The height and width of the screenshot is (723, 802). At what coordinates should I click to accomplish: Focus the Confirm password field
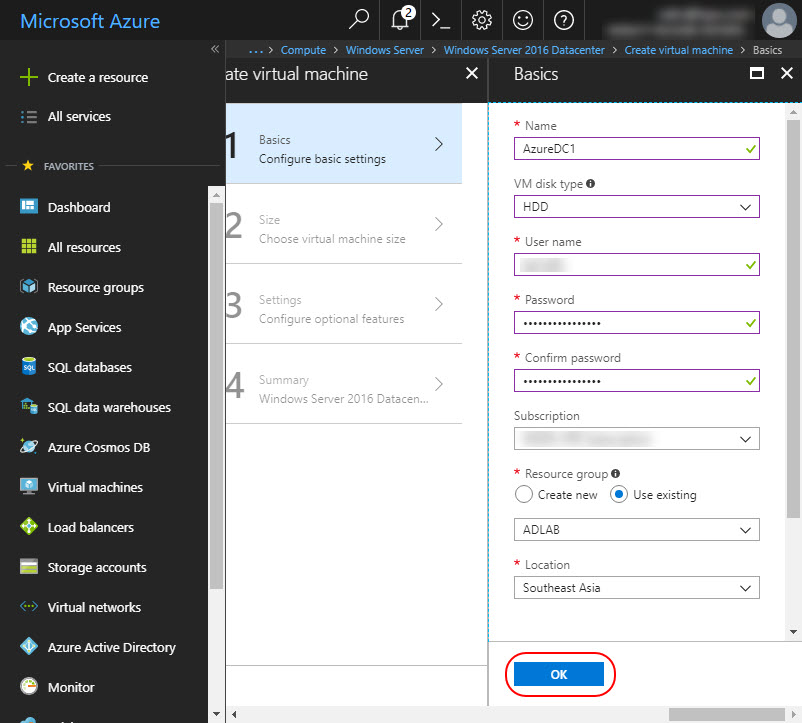pos(636,380)
